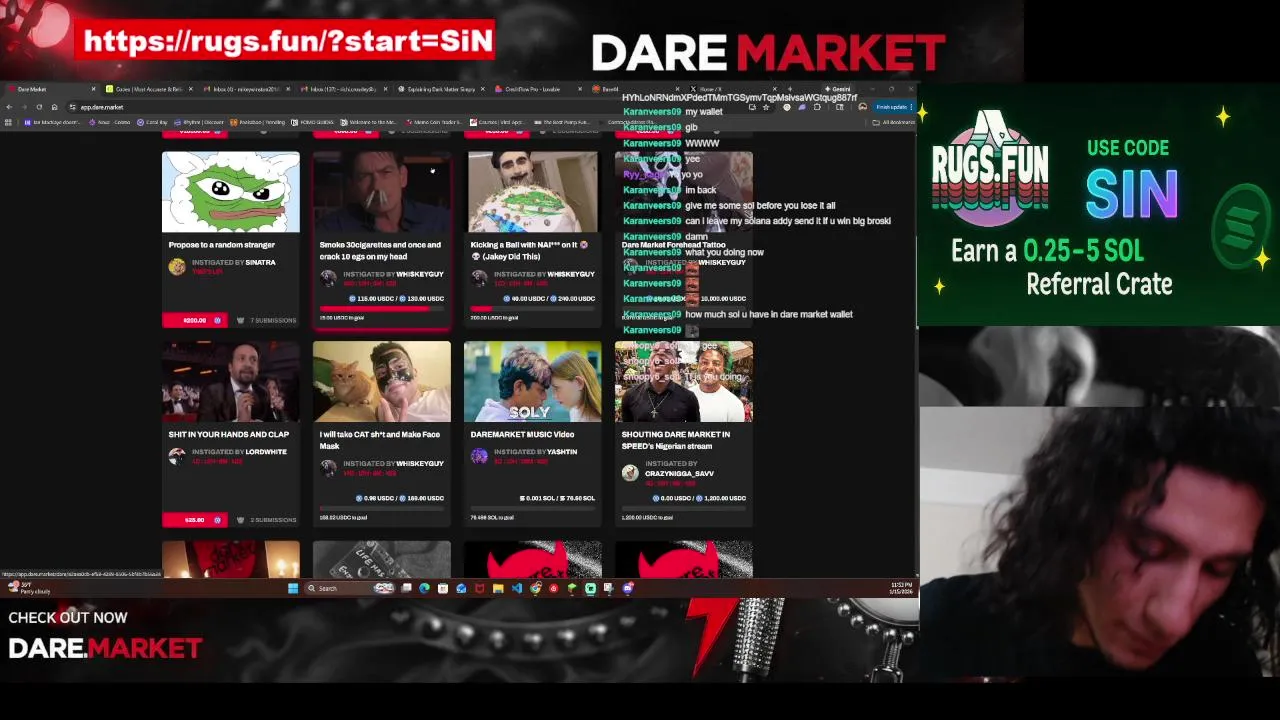Open the 'SHIT IN YOUR HANDS AND CLAP' thumbnail

tap(230, 382)
